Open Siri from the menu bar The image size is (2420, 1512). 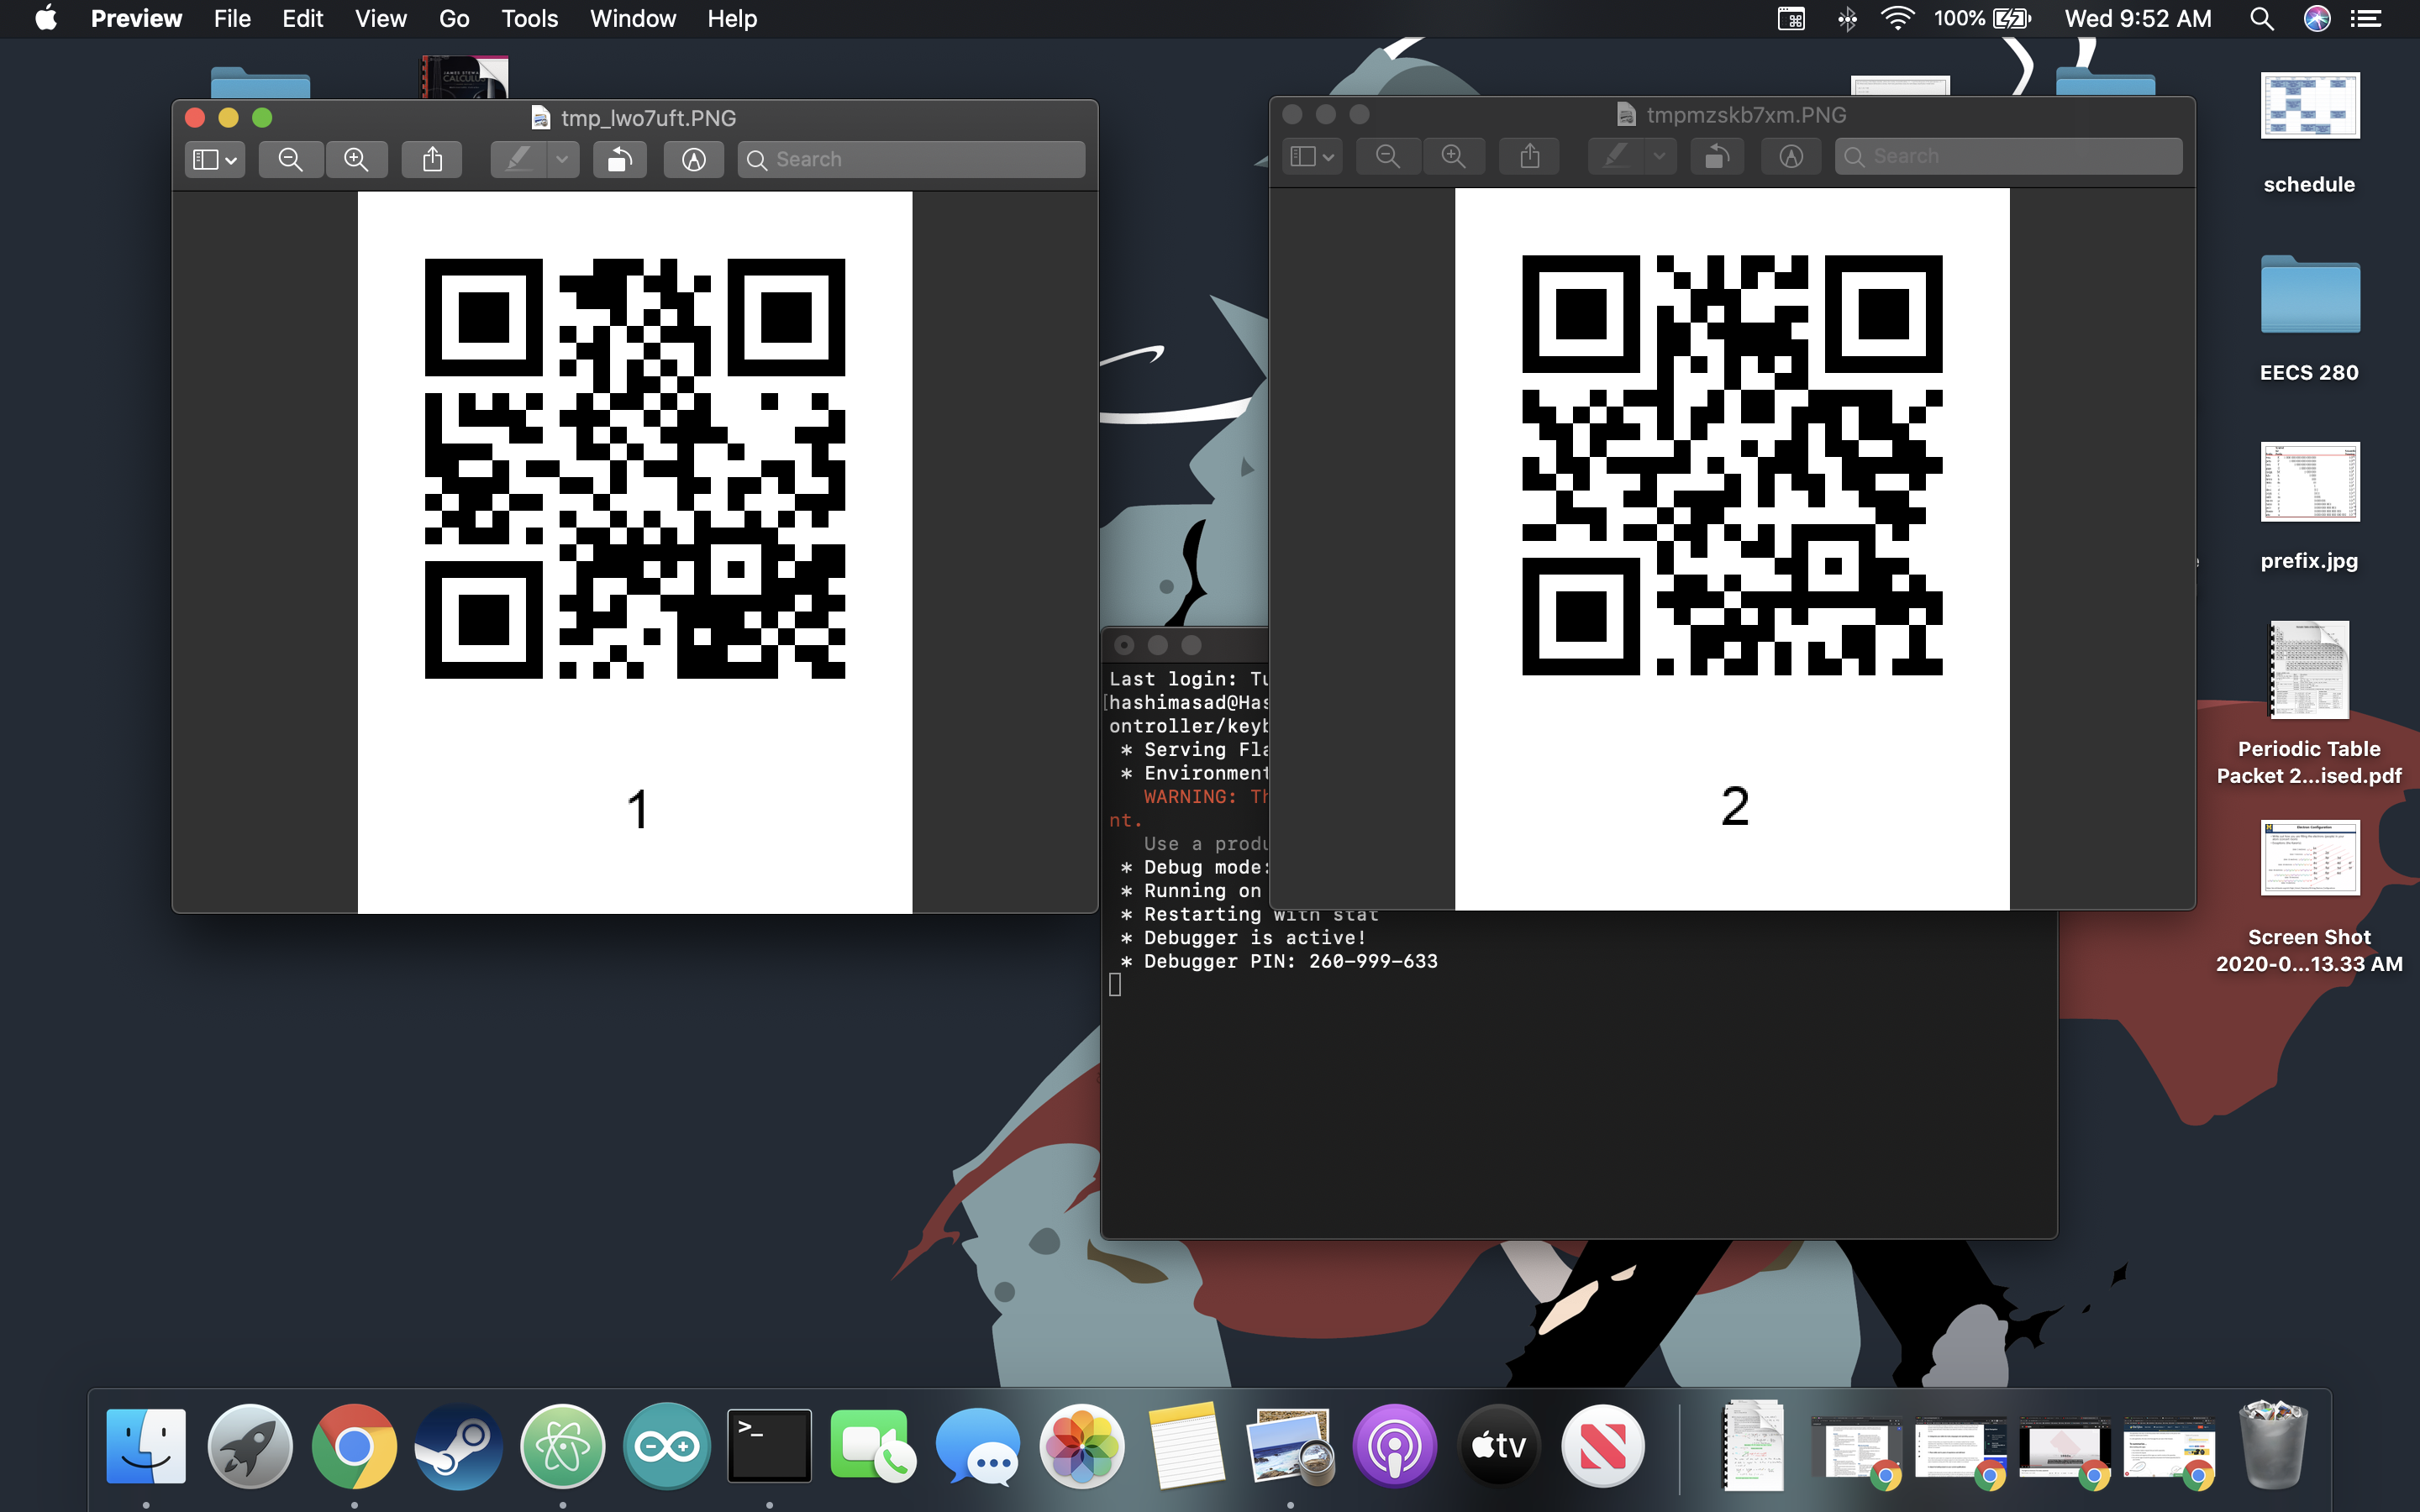click(x=2317, y=18)
